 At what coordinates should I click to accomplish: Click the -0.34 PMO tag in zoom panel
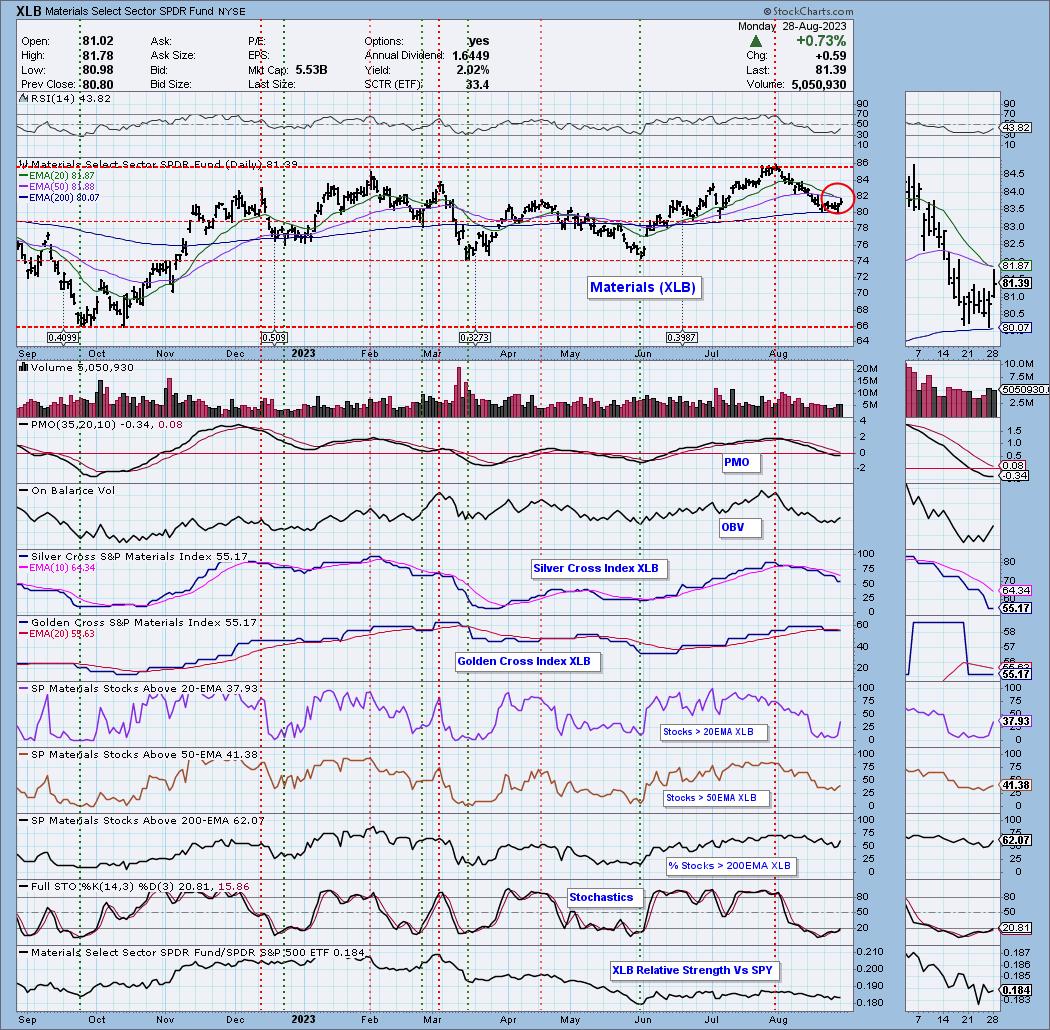click(1015, 475)
